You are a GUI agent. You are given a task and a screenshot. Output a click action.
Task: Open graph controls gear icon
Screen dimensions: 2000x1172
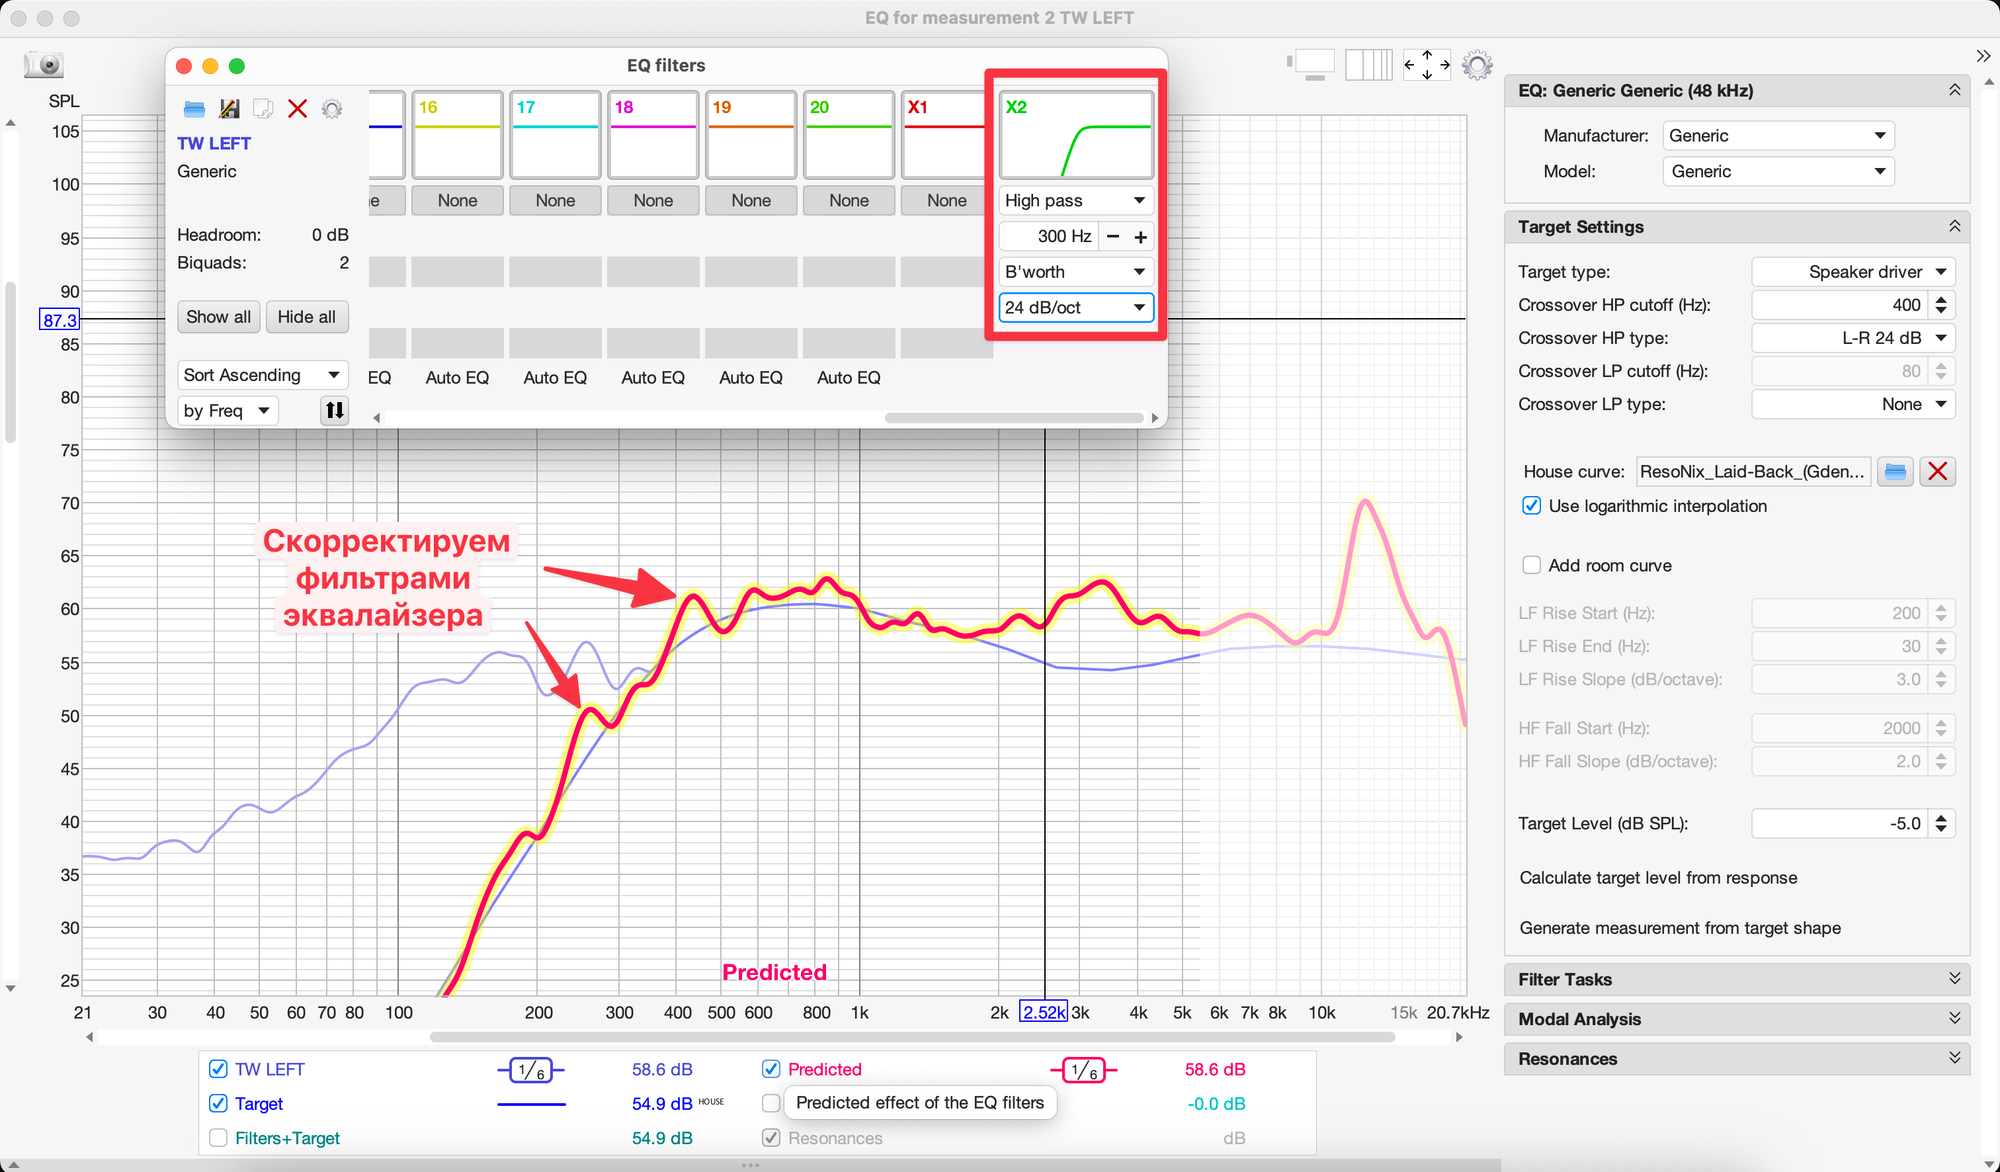click(x=1477, y=65)
